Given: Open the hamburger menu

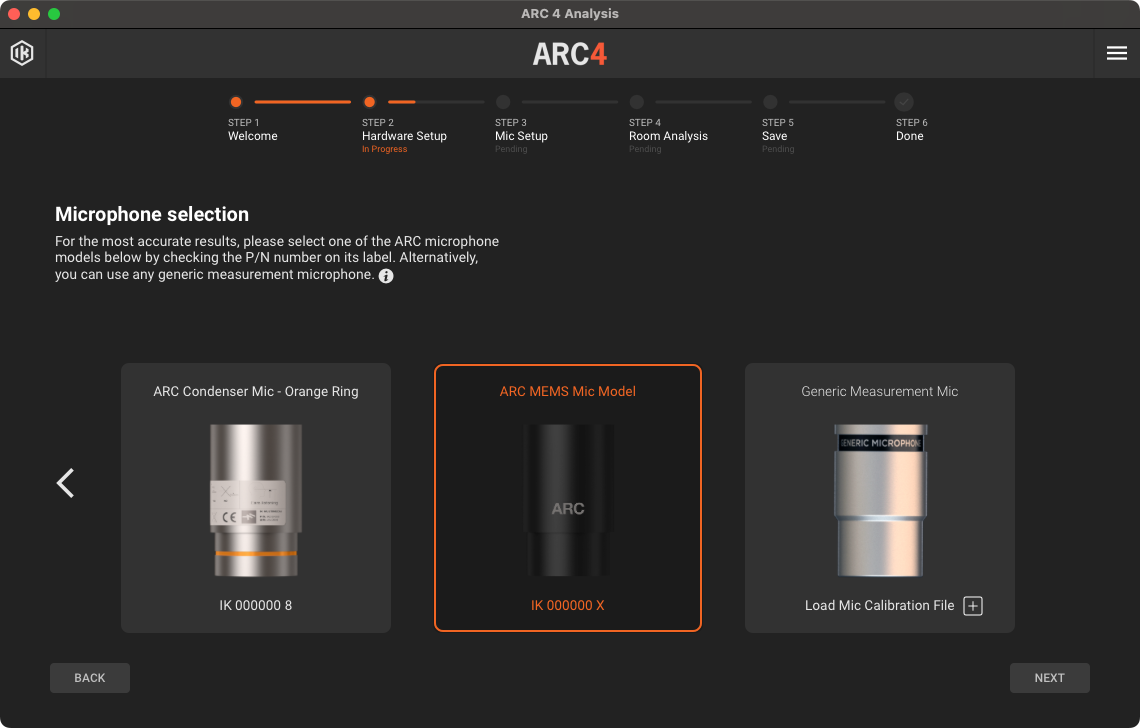Looking at the screenshot, I should pyautogui.click(x=1117, y=53).
